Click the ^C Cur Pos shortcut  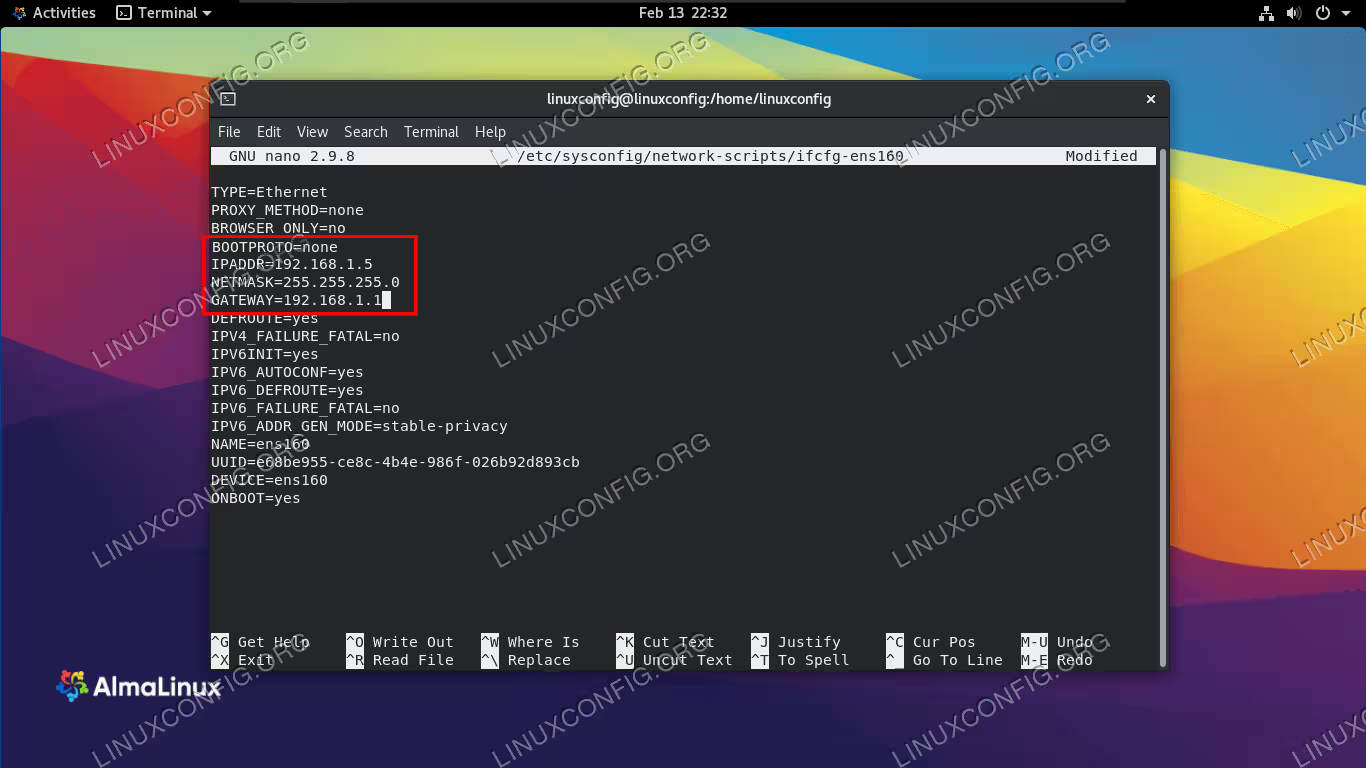[x=930, y=642]
